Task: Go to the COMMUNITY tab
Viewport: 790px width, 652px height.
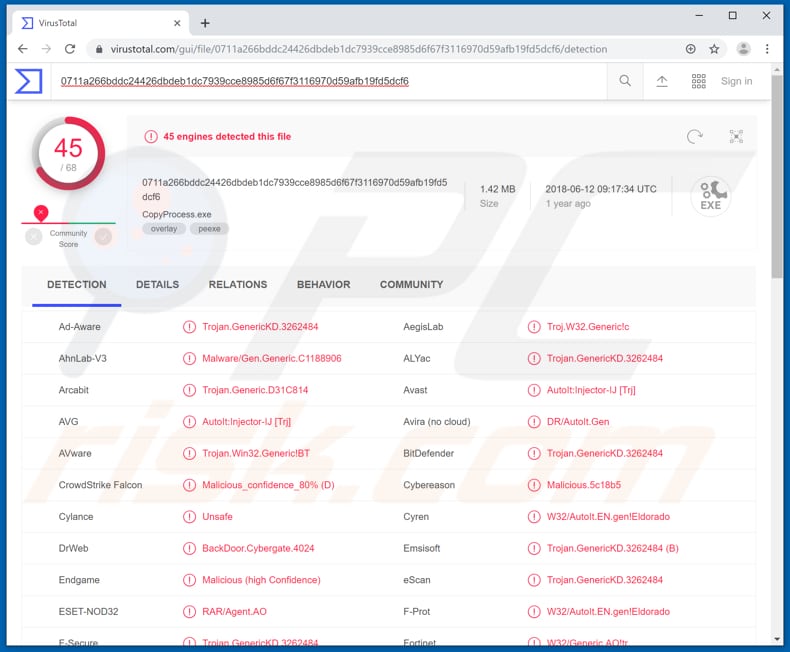Action: tap(412, 285)
